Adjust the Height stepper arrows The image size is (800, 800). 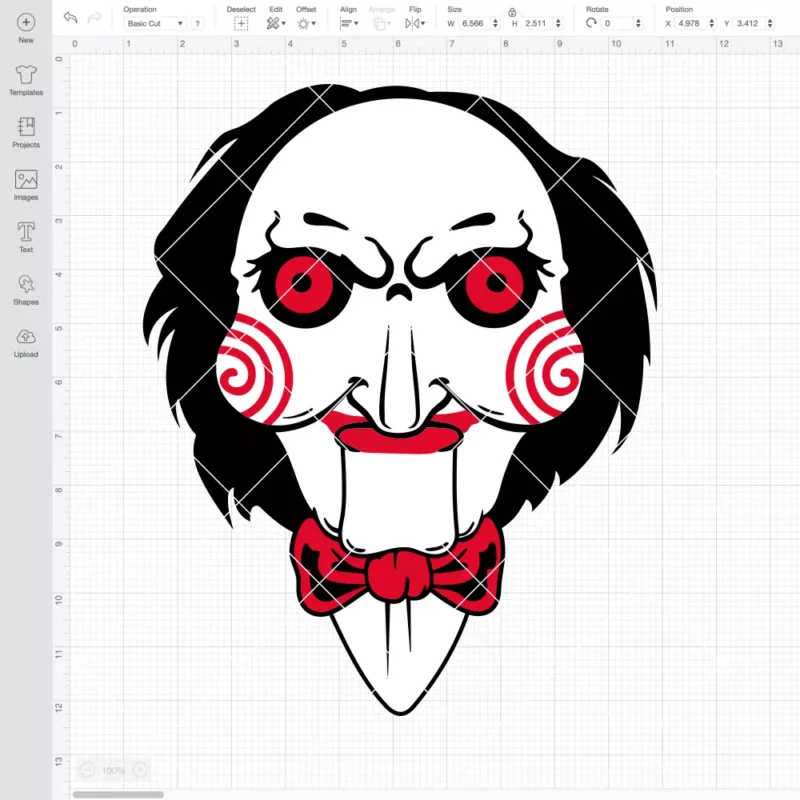(558, 23)
